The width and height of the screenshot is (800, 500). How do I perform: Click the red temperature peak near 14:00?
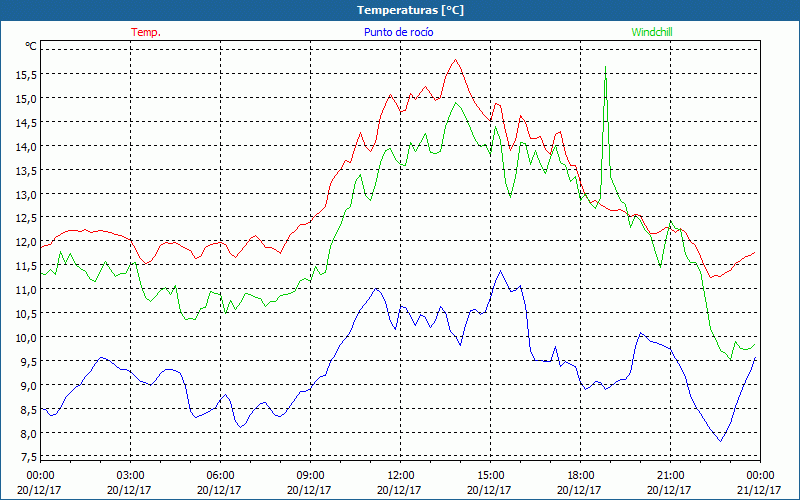pyautogui.click(x=455, y=60)
